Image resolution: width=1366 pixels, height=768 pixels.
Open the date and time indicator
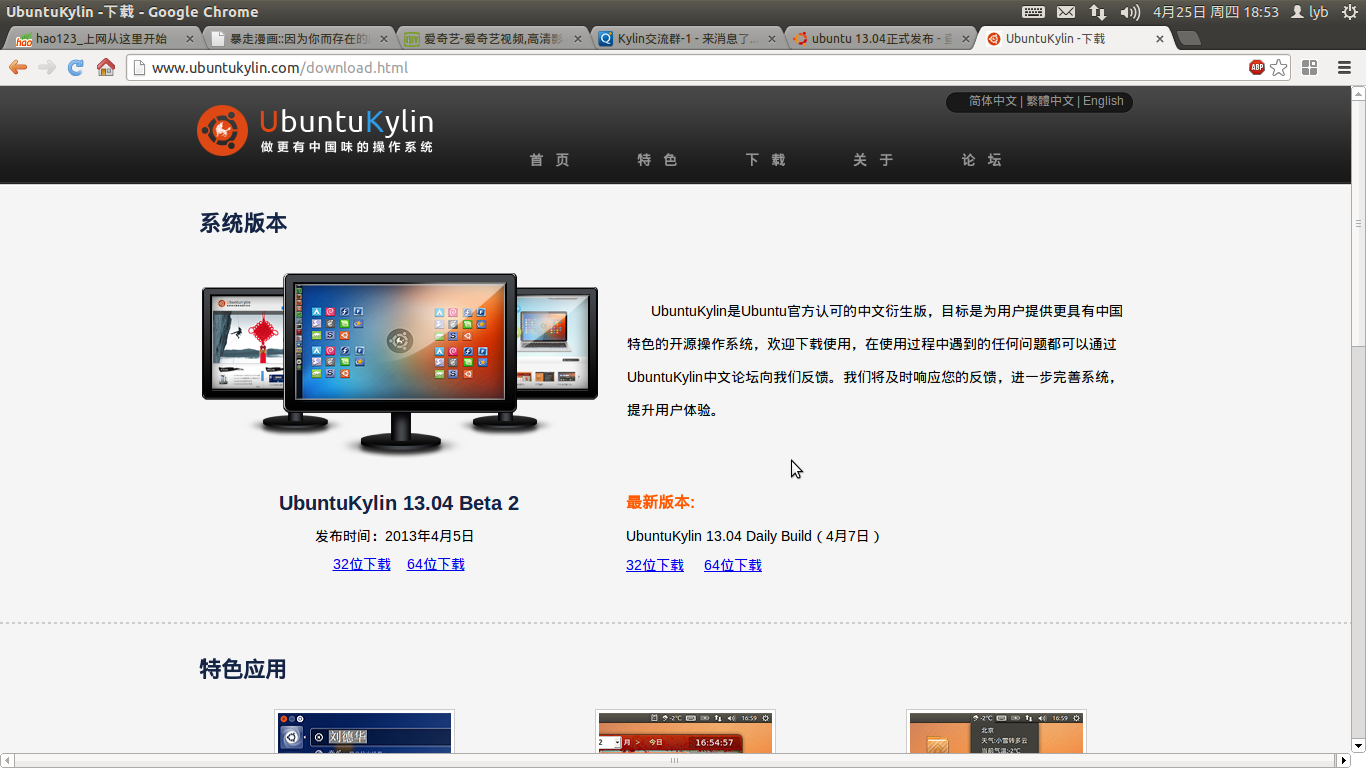pos(1216,12)
